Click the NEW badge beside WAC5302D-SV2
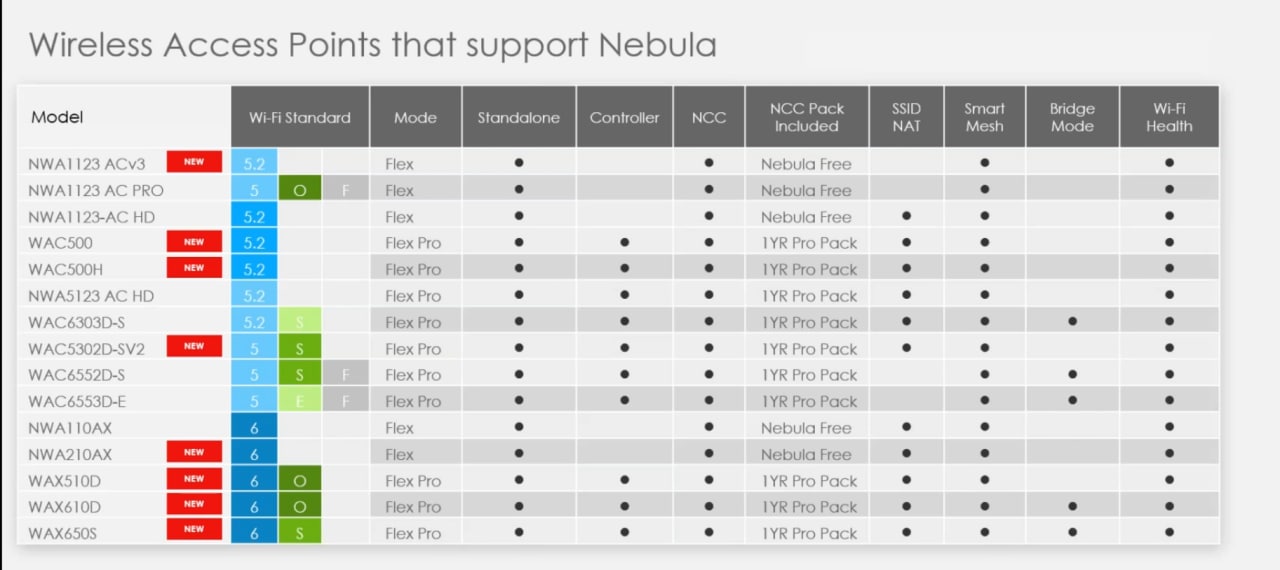 click(x=194, y=347)
